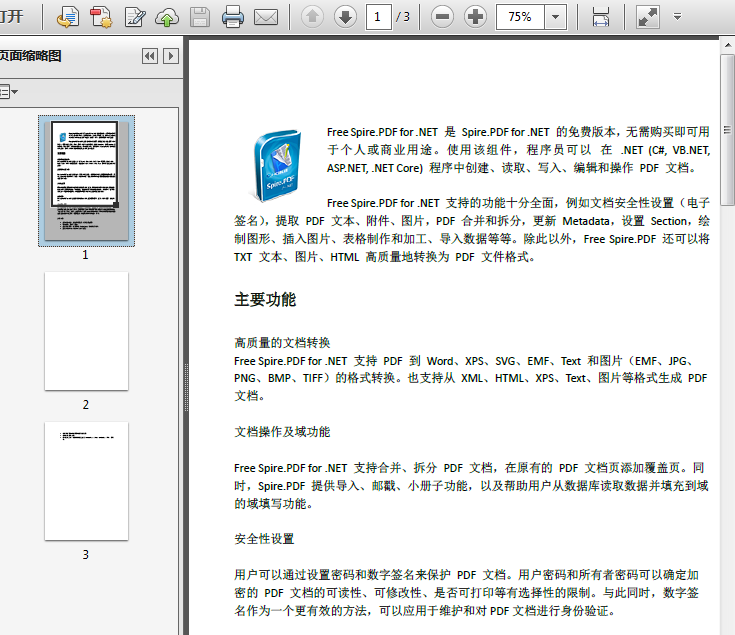The image size is (735, 635).
Task: Click the total pages '/ 3' label
Action: tap(403, 17)
